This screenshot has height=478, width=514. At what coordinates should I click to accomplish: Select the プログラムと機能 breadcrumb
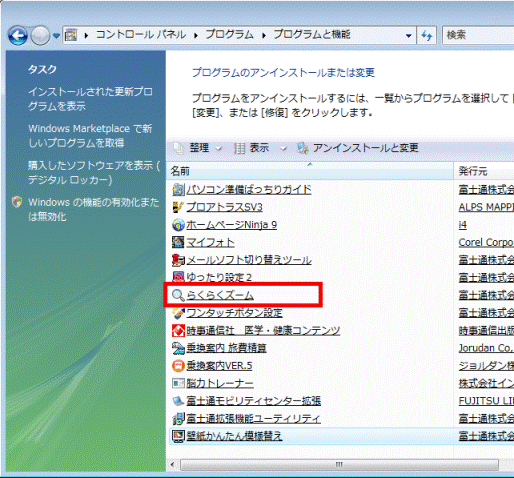312,34
